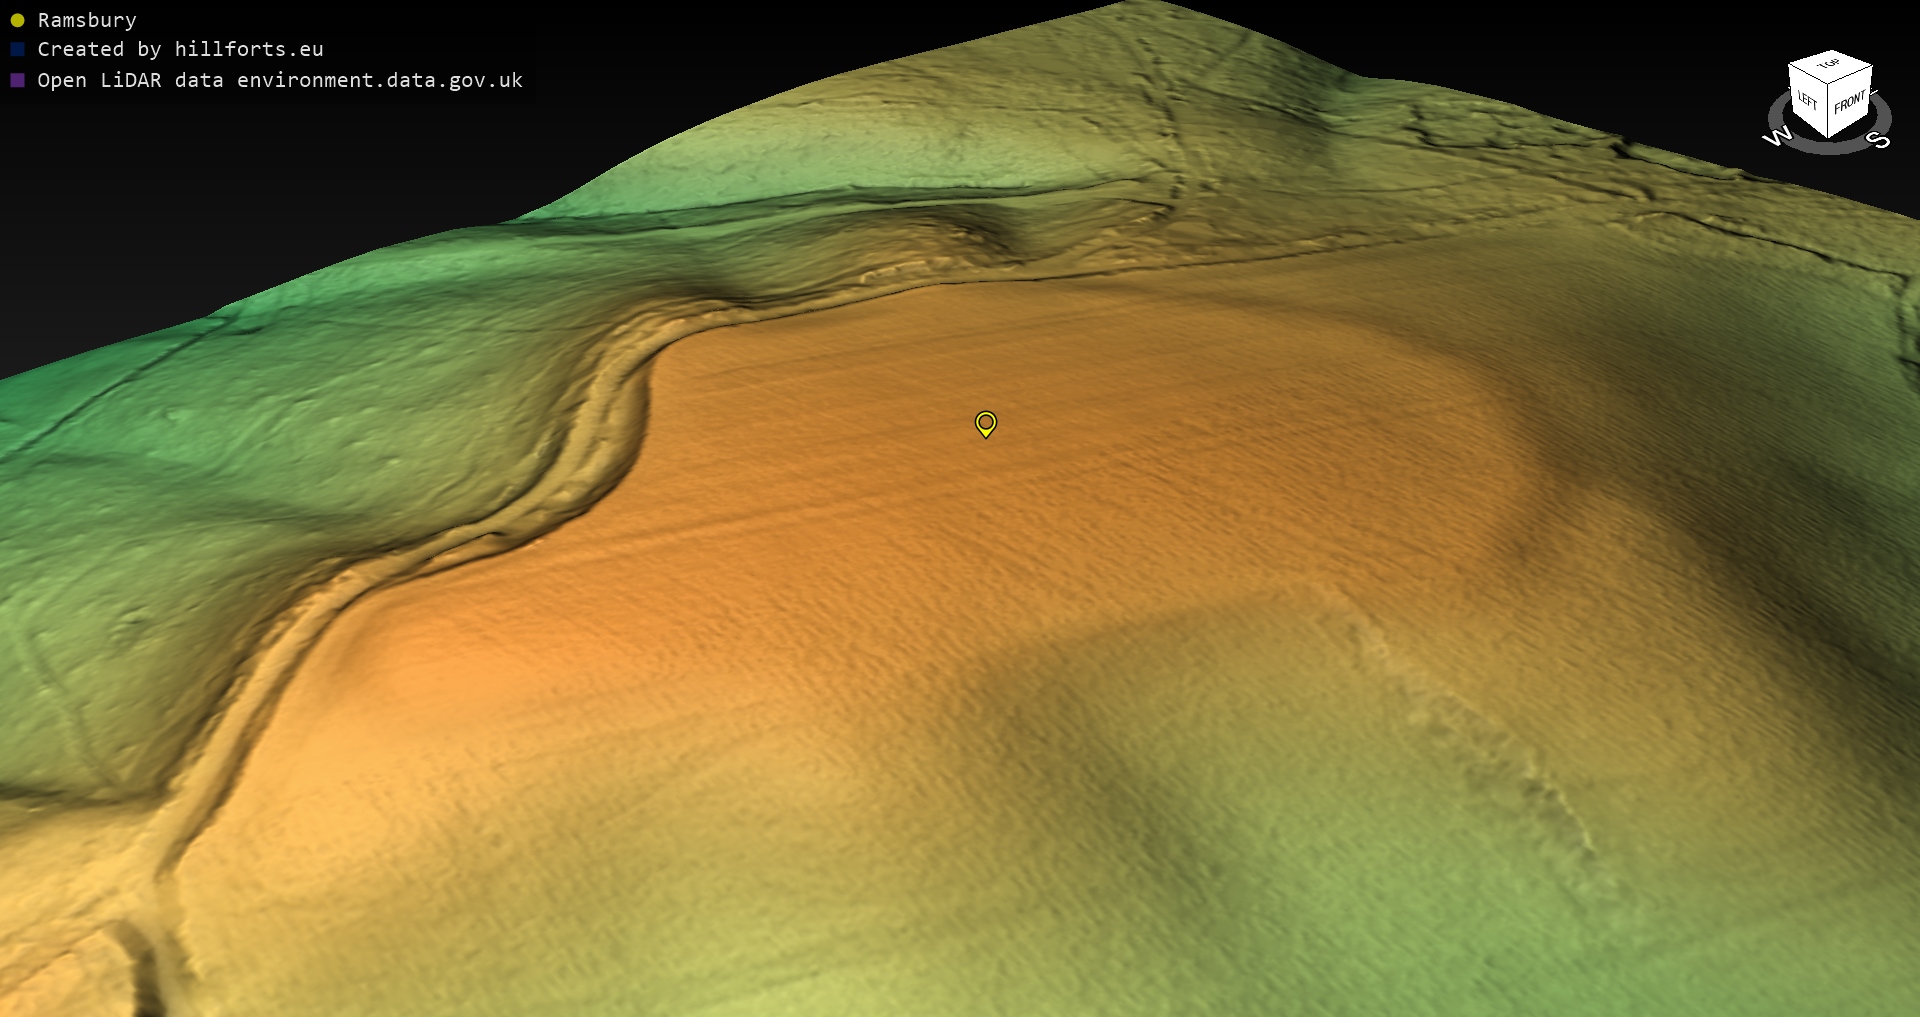Click the yellow circle legend marker
This screenshot has width=1920, height=1017.
pos(17,20)
